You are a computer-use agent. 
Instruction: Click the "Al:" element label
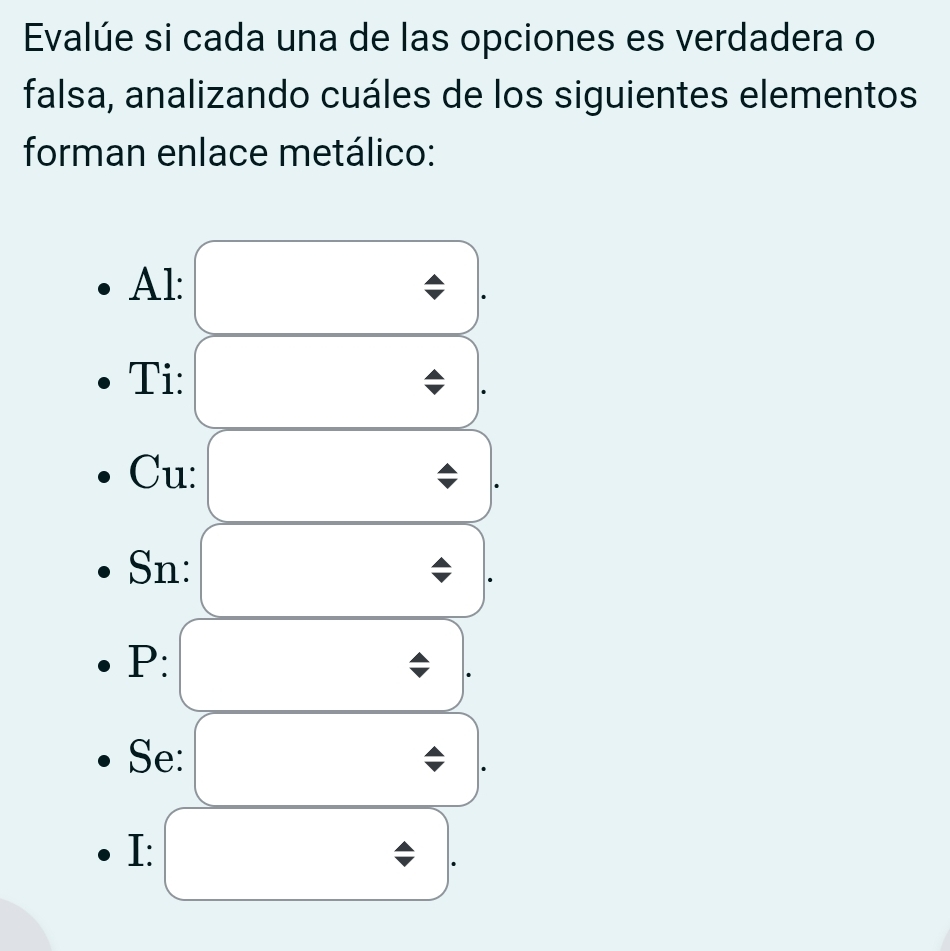click(156, 287)
